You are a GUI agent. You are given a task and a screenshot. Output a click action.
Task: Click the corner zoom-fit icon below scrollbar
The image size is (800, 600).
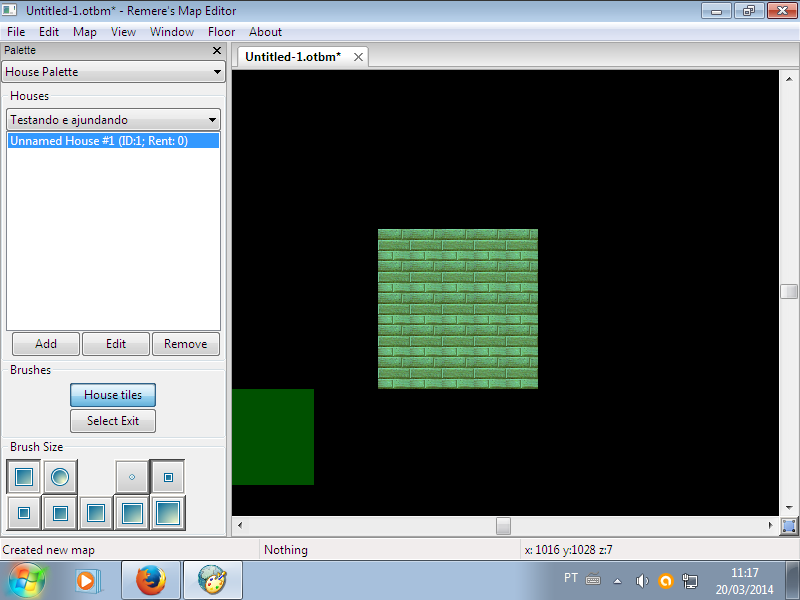(789, 526)
